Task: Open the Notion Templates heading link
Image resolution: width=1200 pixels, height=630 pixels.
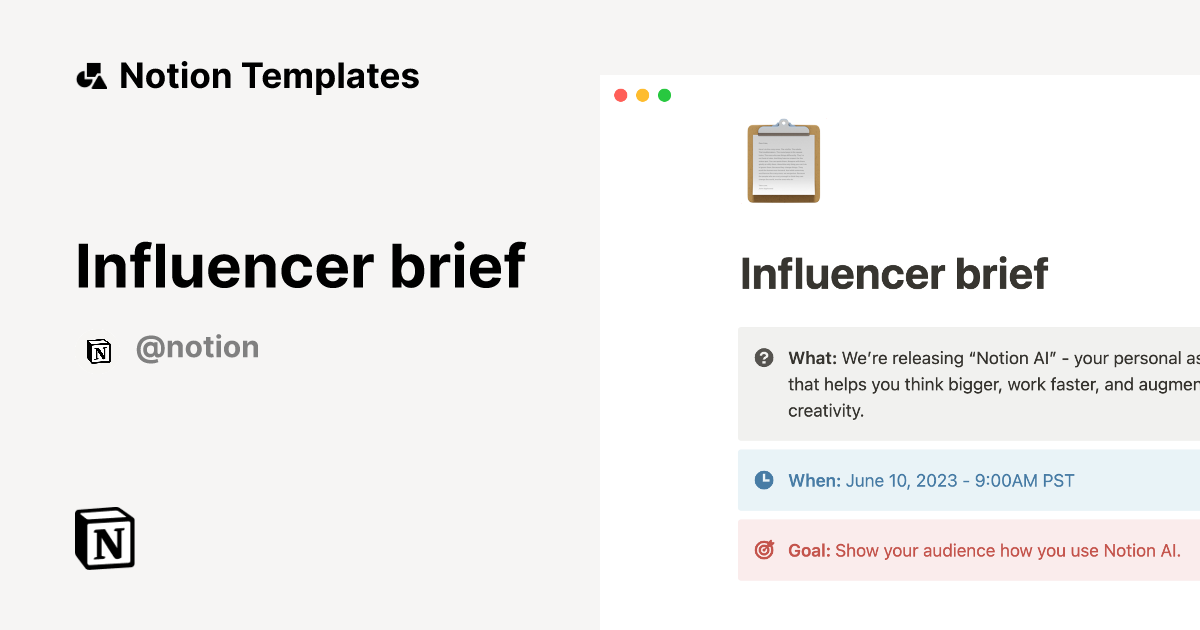Action: tap(269, 76)
